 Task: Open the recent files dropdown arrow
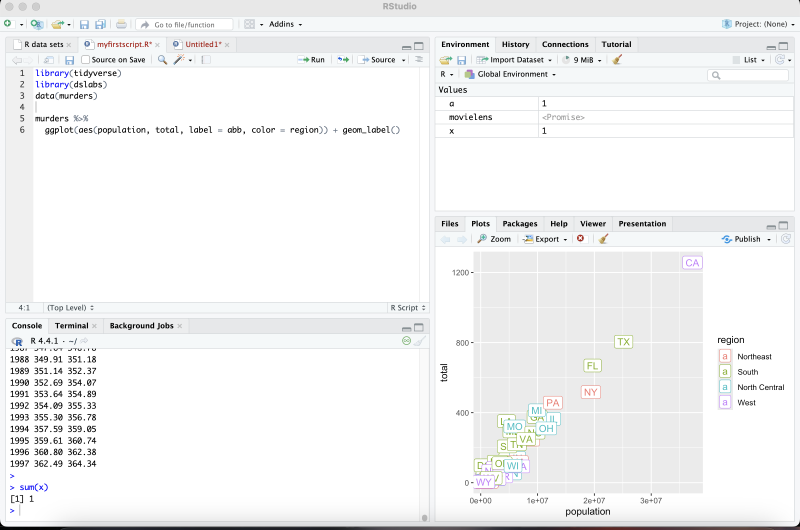tap(69, 24)
